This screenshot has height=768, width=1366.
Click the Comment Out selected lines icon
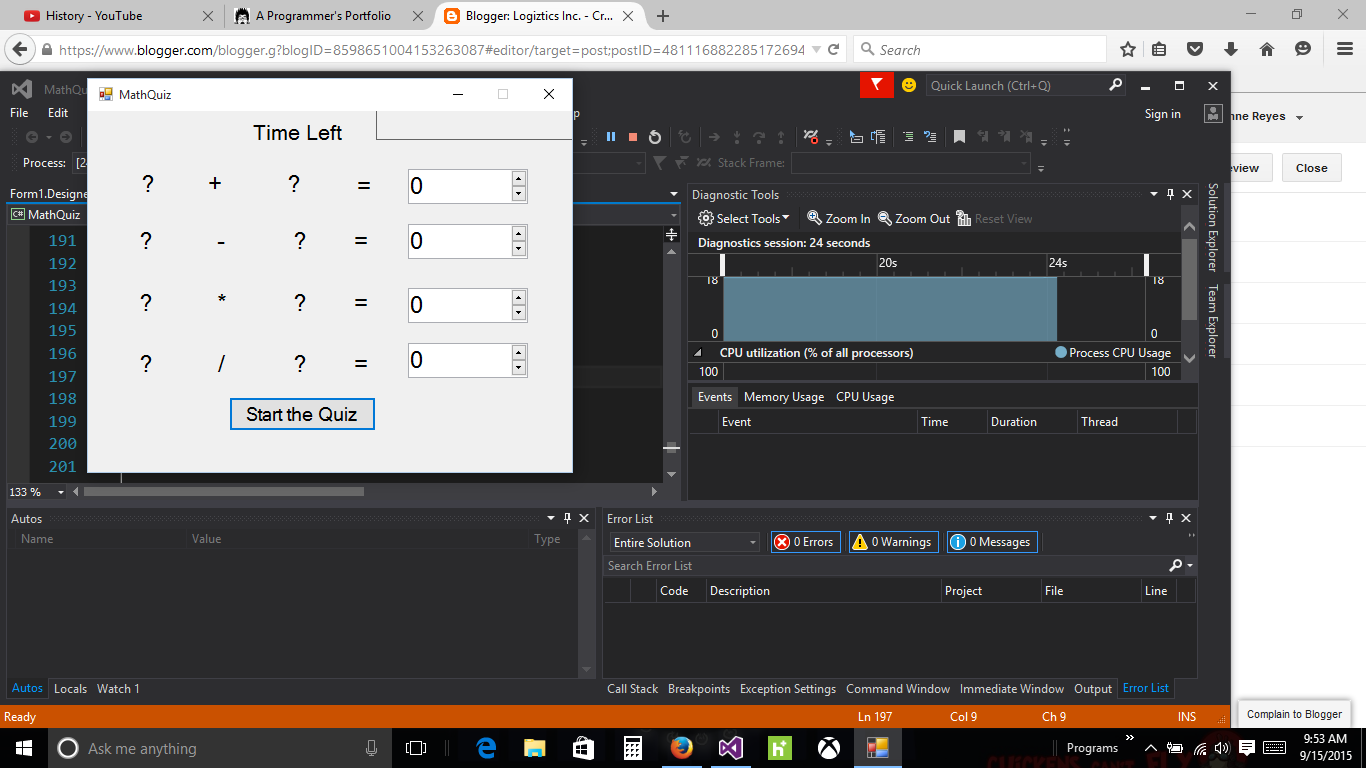point(909,136)
